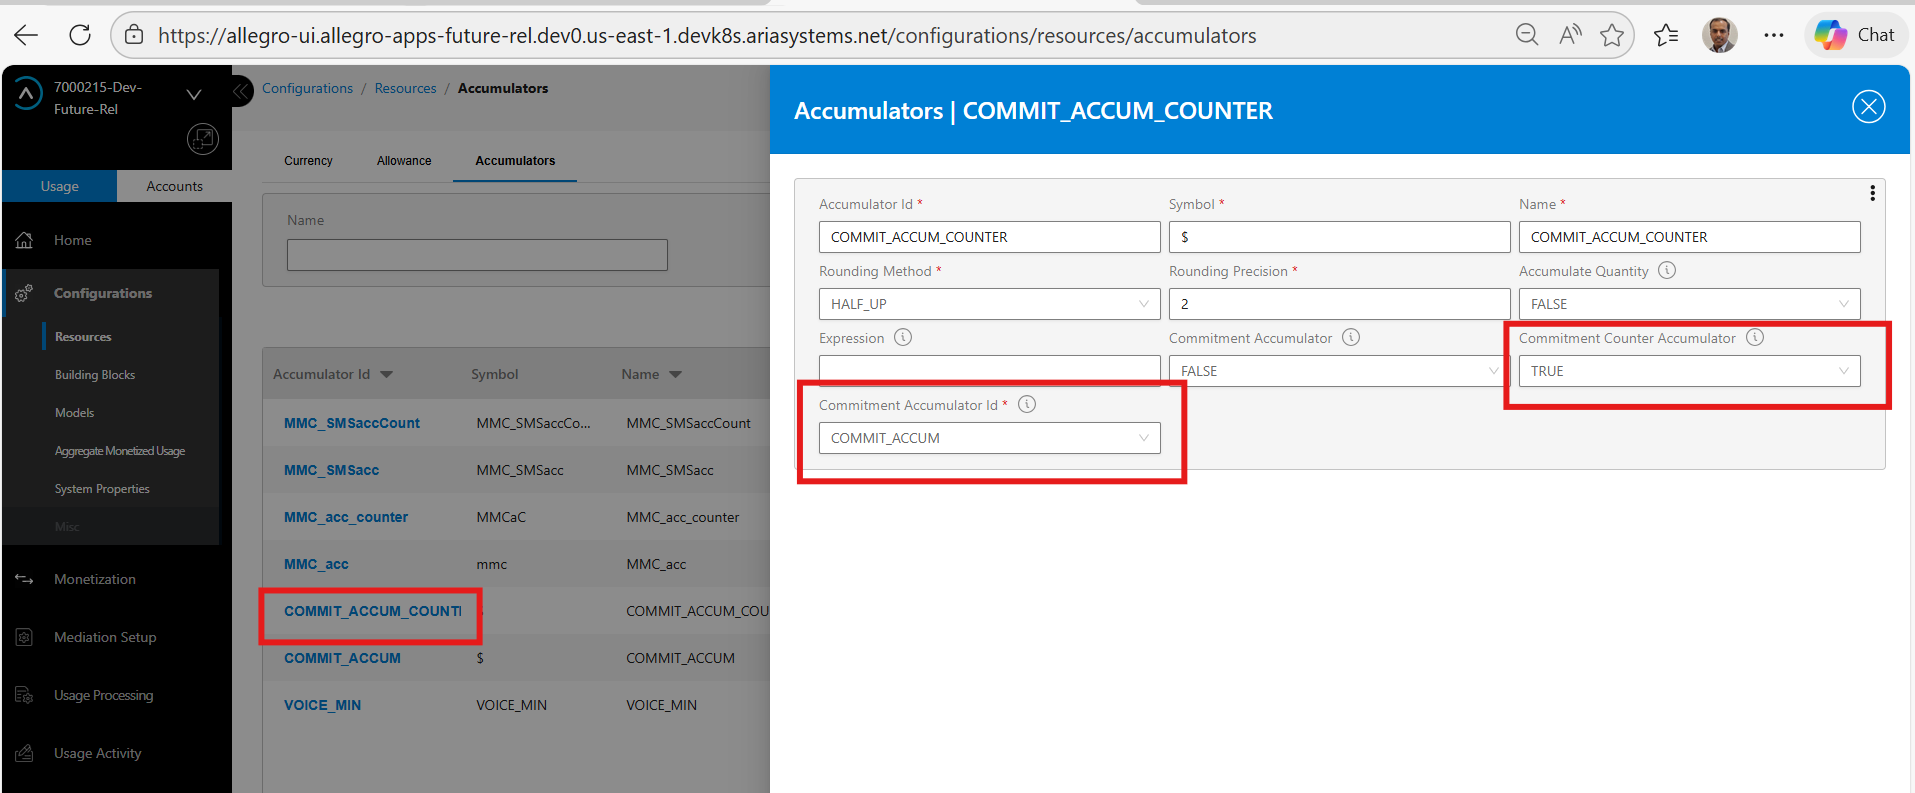Click the Symbol input field
Viewport: 1915px width, 793px height.
click(1339, 237)
